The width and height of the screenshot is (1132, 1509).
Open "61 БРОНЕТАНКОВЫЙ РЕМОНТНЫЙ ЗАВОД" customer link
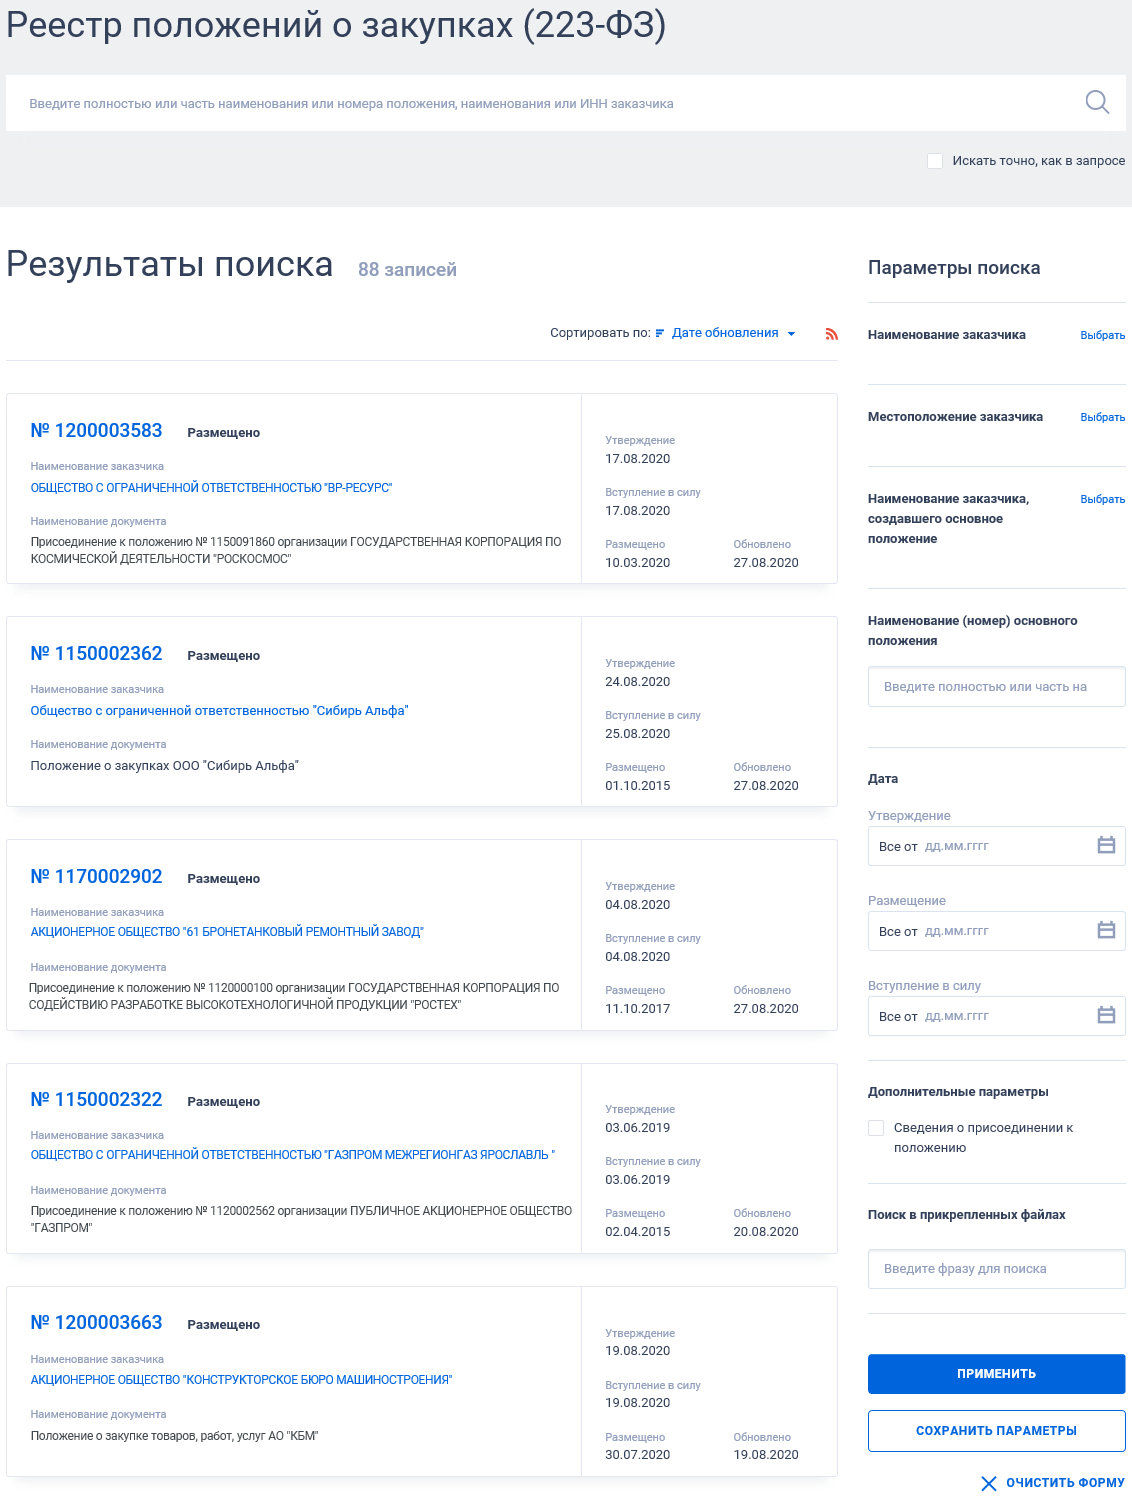coord(227,932)
